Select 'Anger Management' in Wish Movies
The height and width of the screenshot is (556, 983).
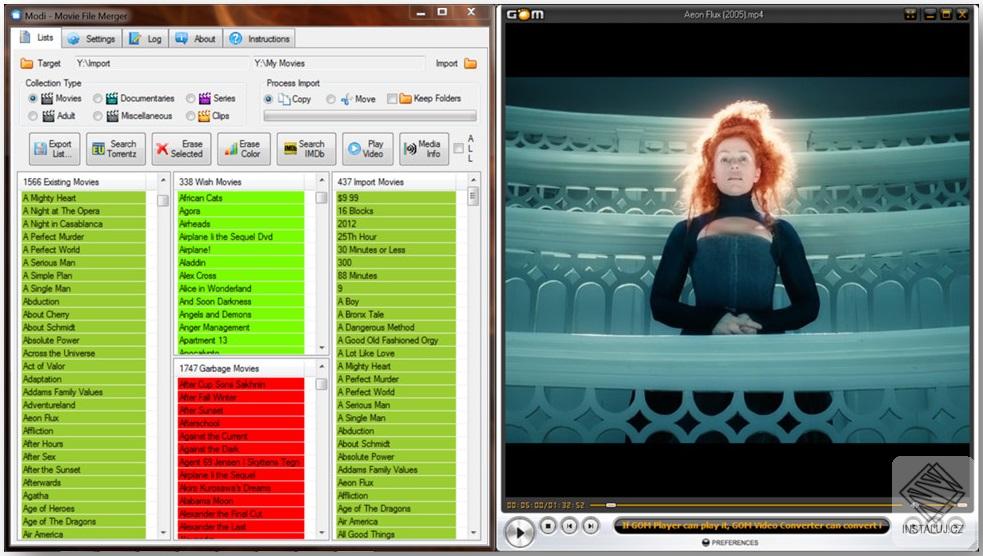click(x=241, y=328)
